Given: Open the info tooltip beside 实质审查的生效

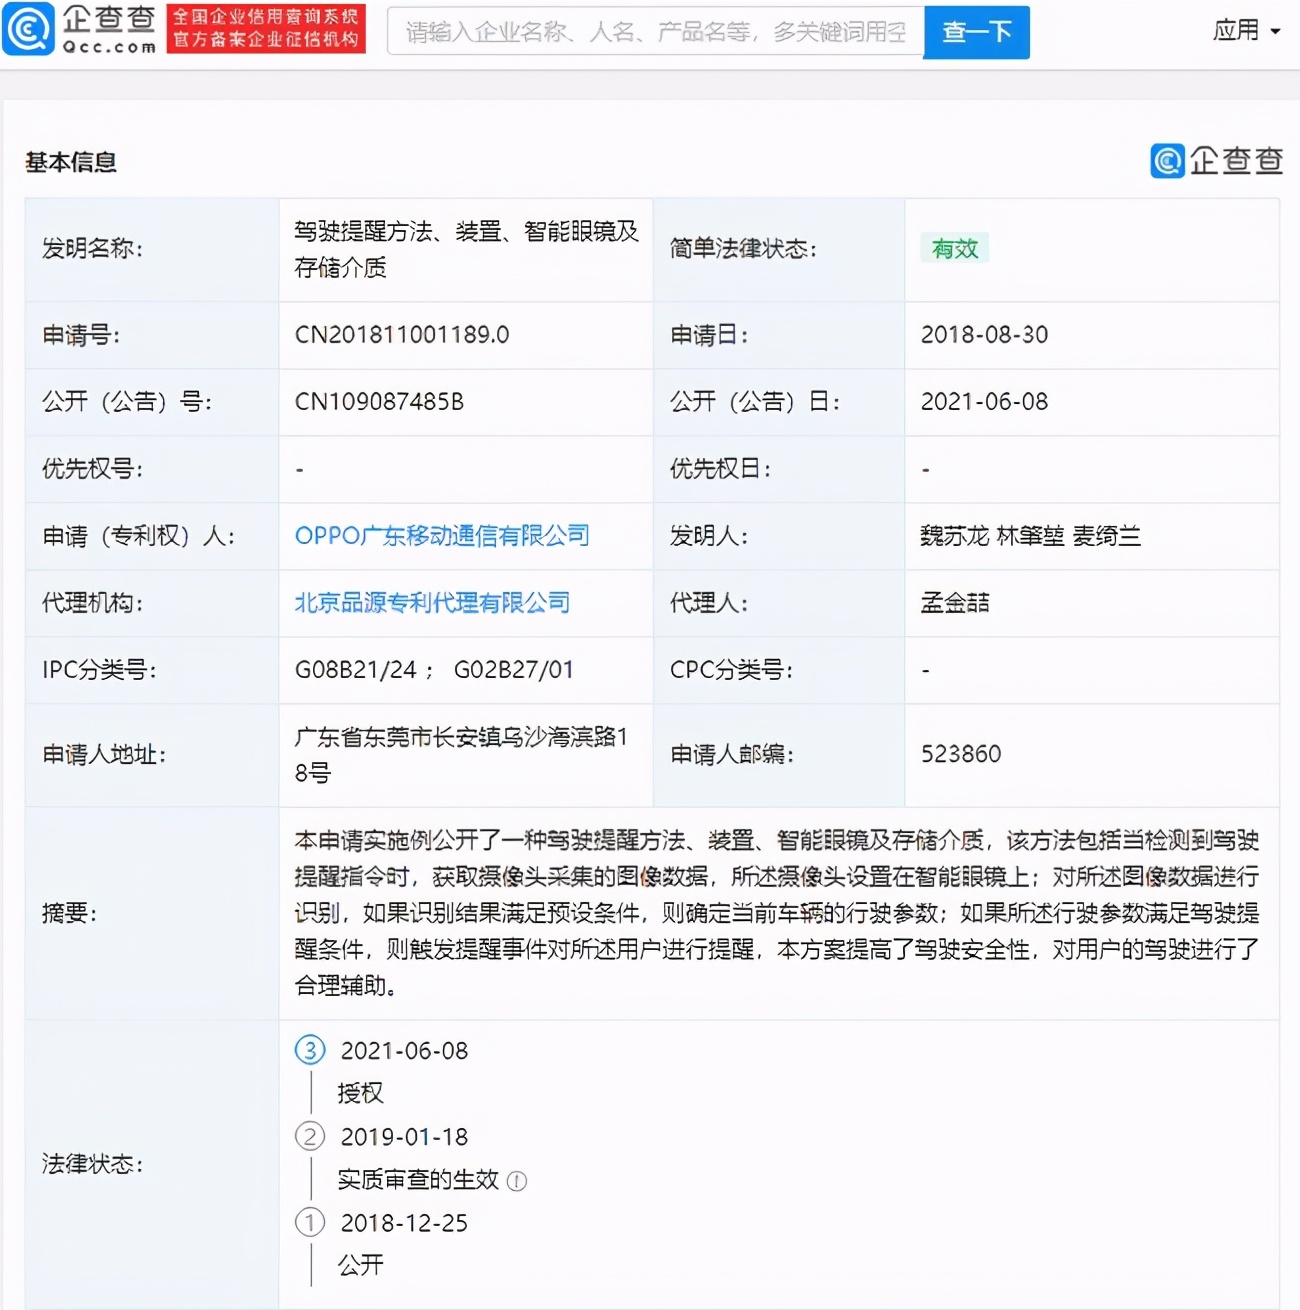Looking at the screenshot, I should click(517, 1181).
